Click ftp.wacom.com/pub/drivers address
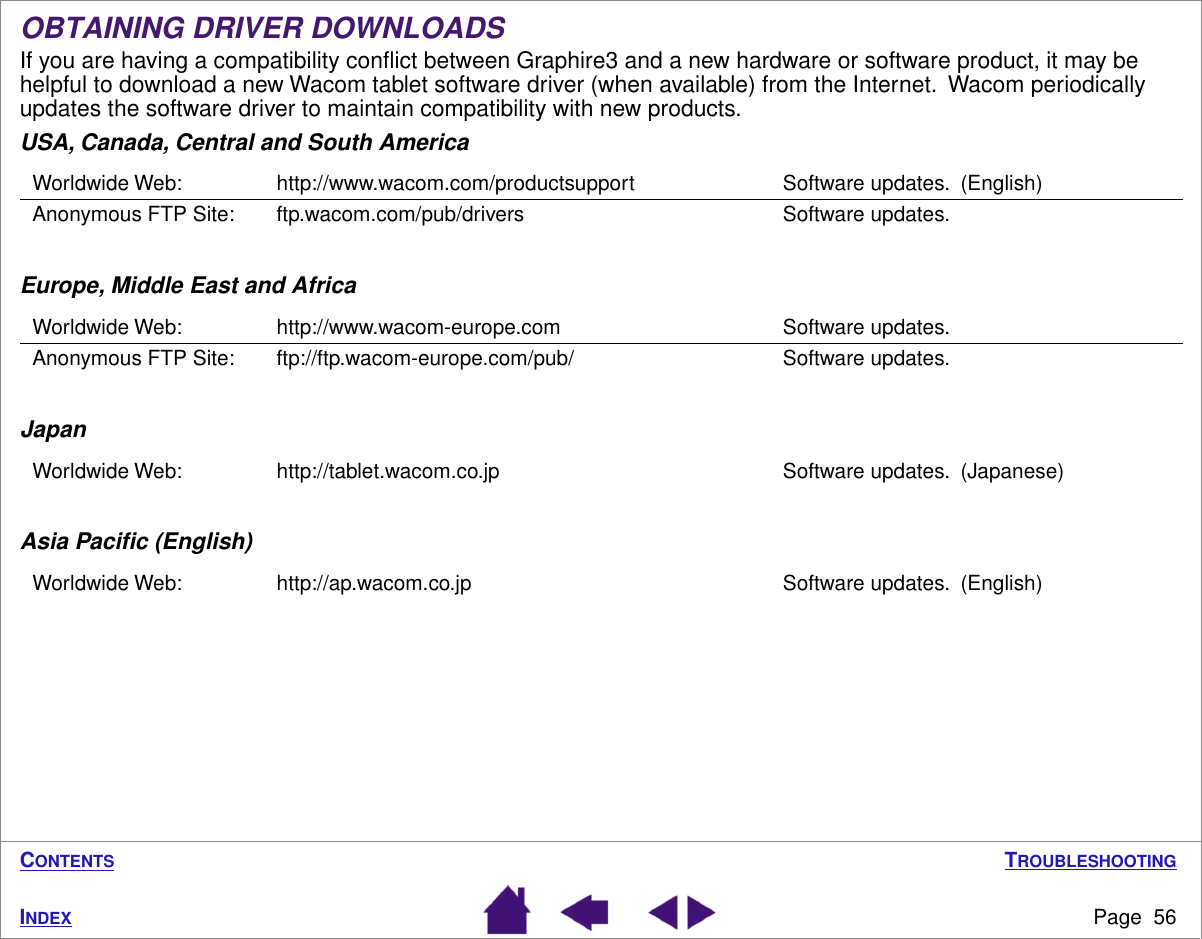The height and width of the screenshot is (939, 1202). (400, 214)
